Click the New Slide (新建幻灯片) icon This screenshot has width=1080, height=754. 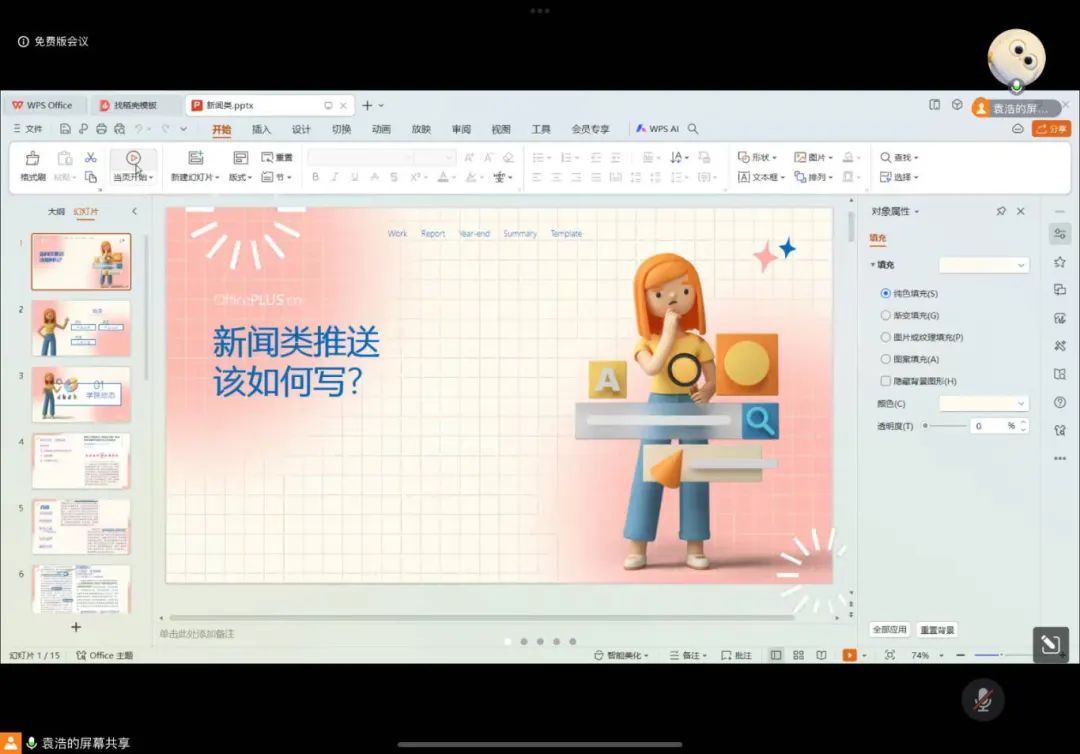(195, 158)
